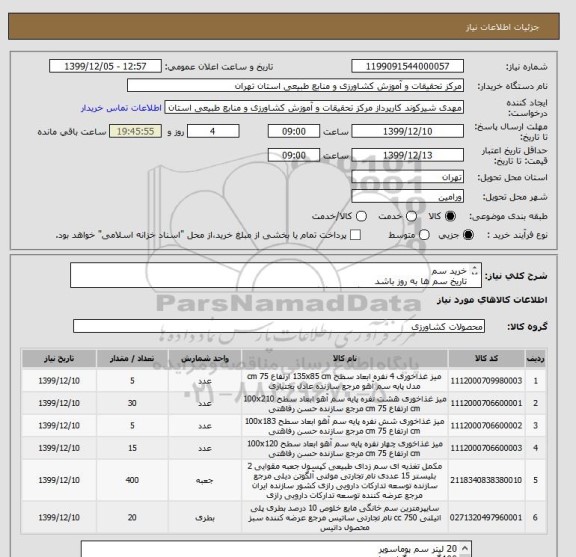Viewport: 576px width, 557px height.
Task: Click the buyer organization name field
Action: click(x=295, y=86)
